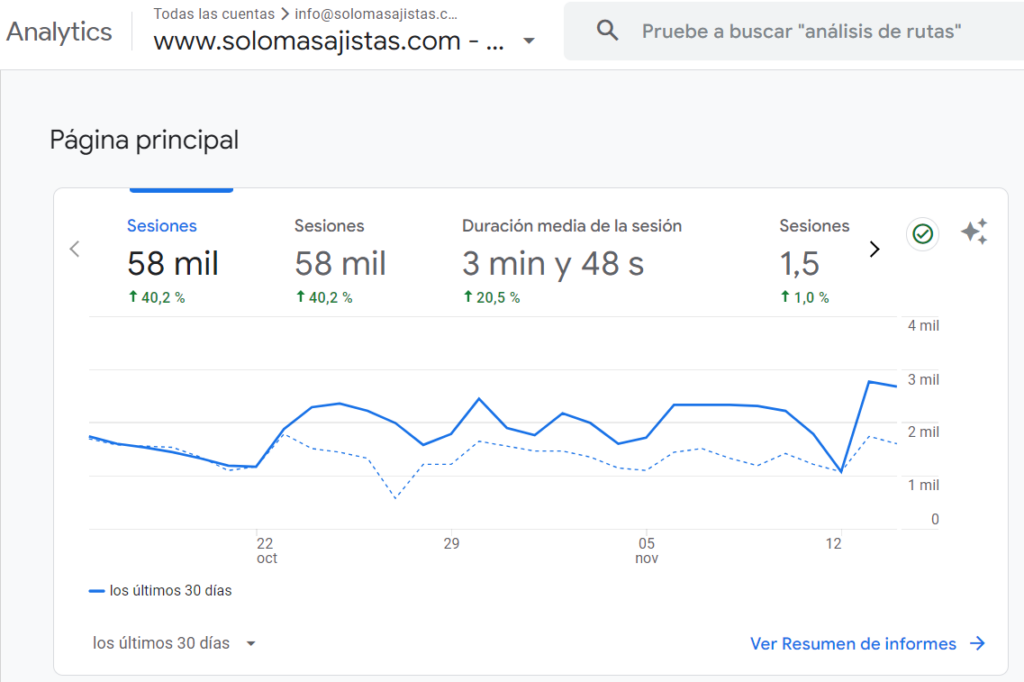
Task: Click the 20,5 % increase indicator
Action: pos(492,297)
